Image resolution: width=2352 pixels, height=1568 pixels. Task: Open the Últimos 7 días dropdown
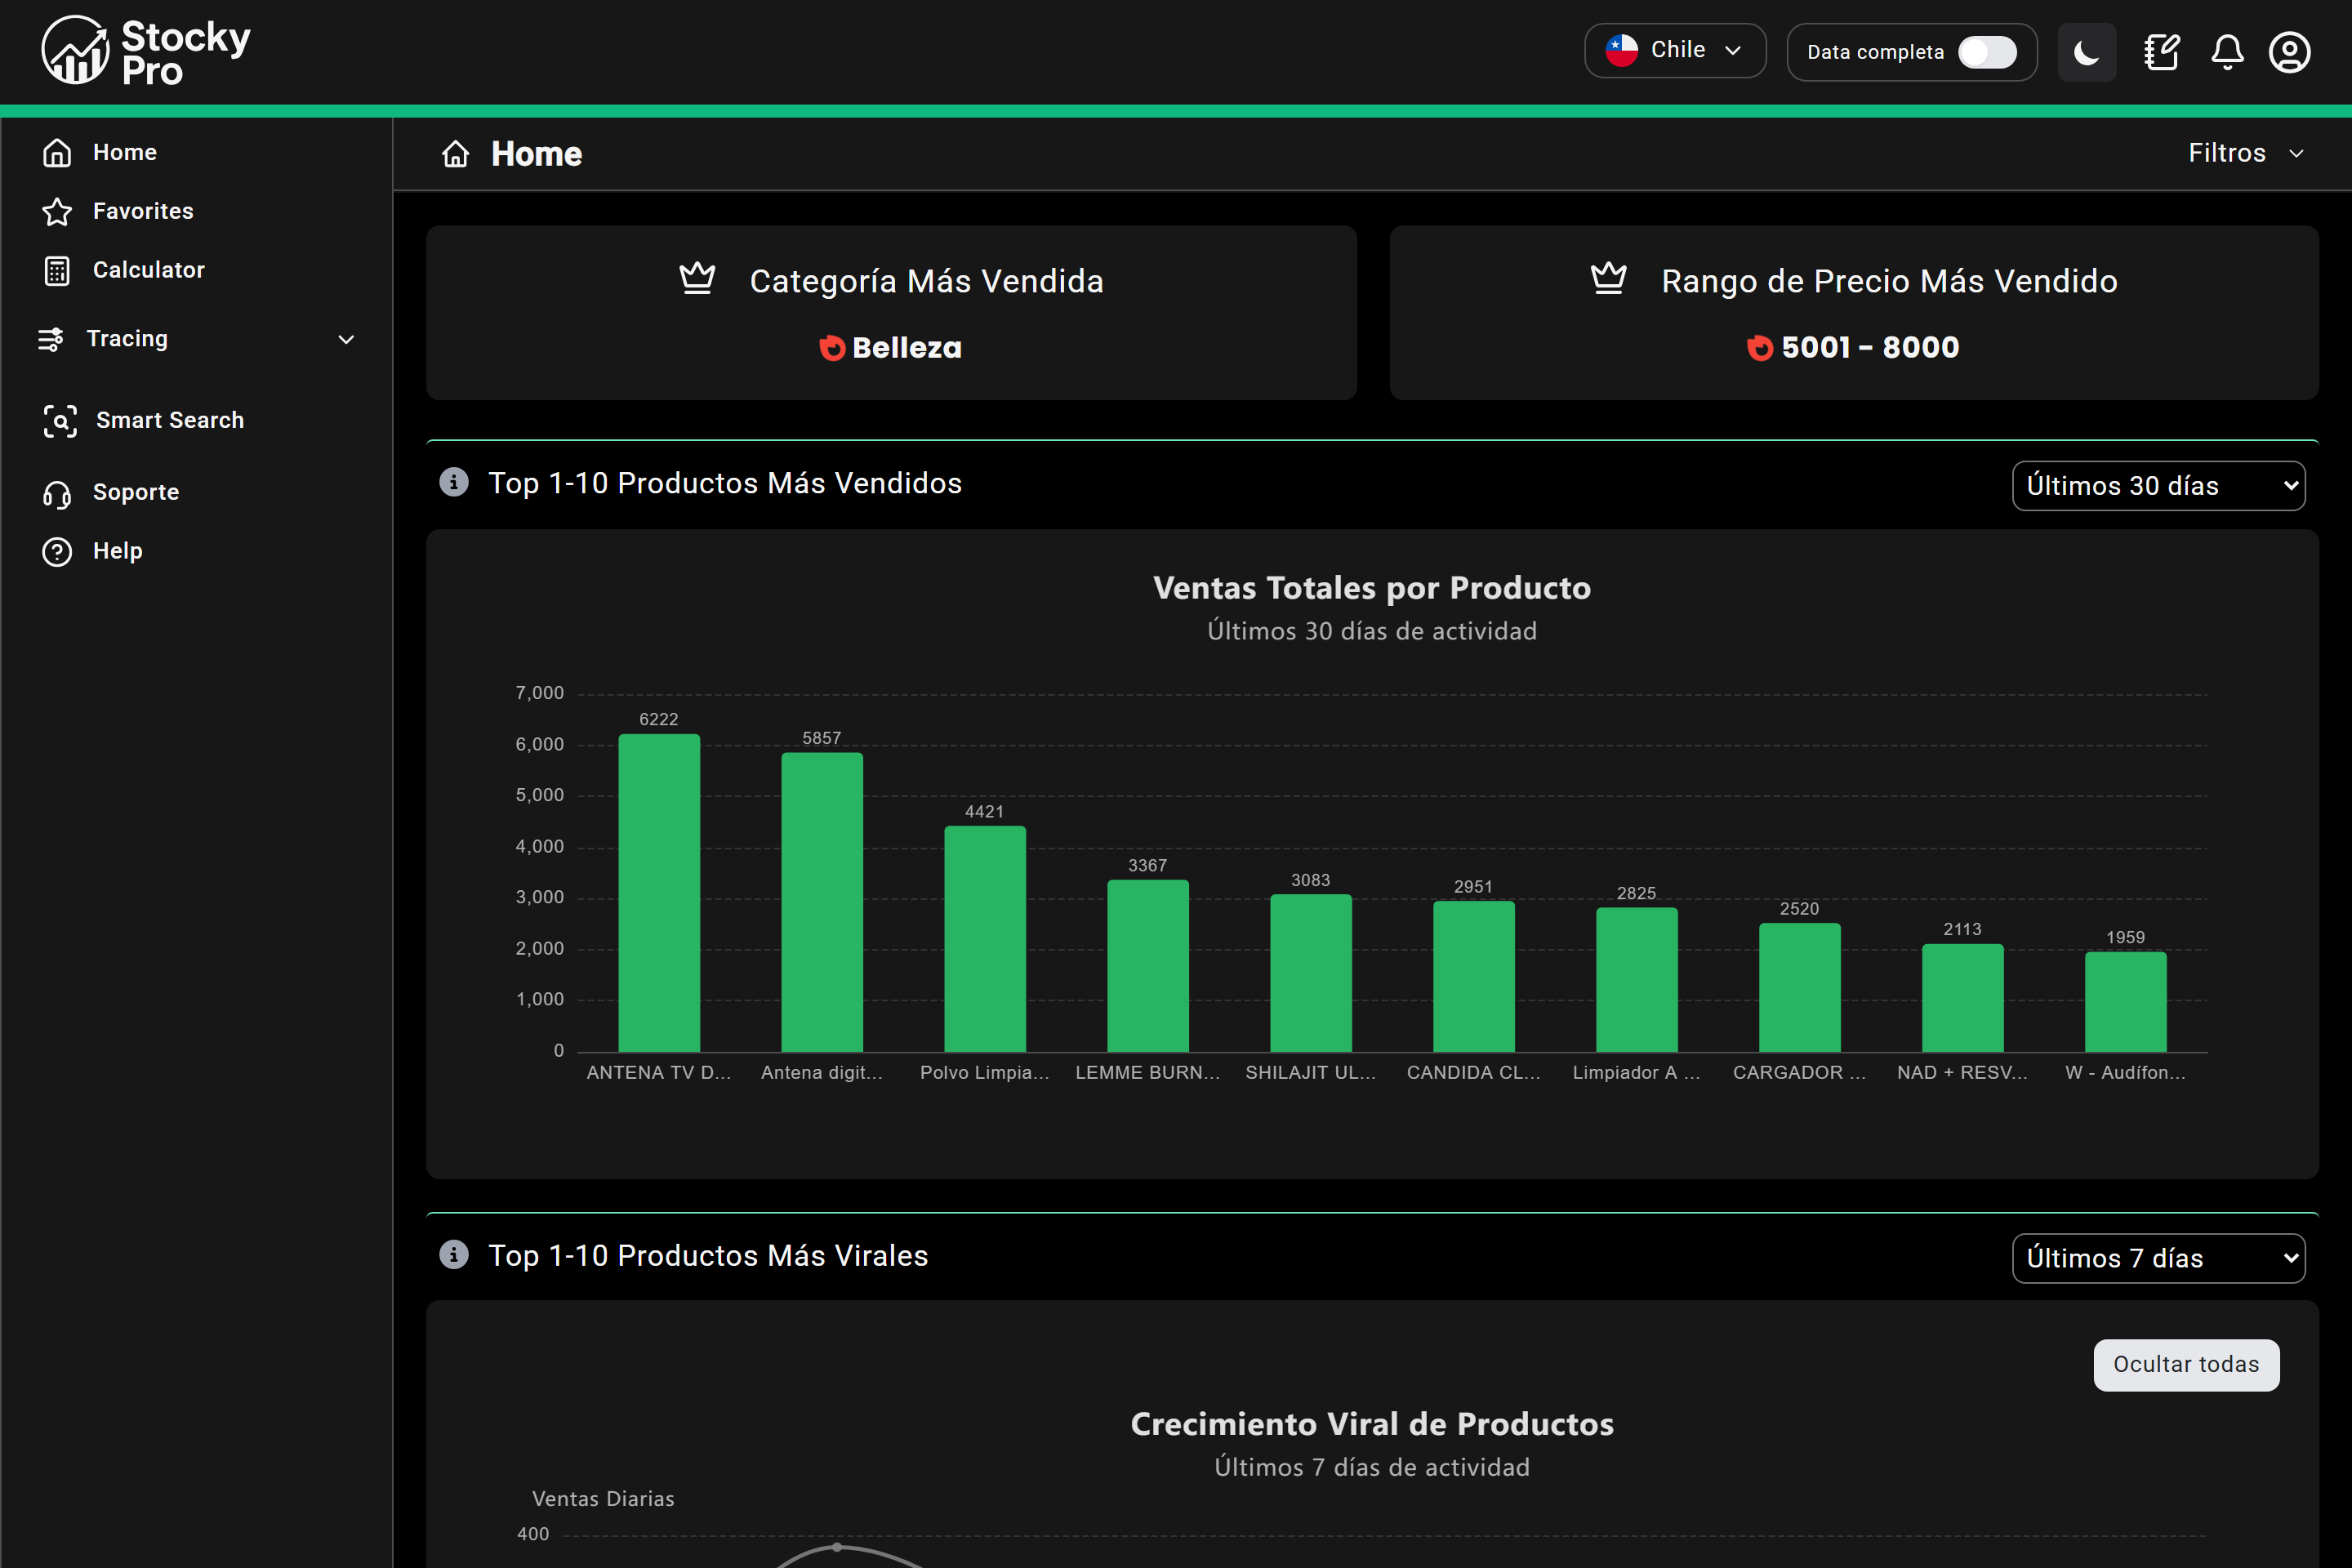click(2158, 1258)
